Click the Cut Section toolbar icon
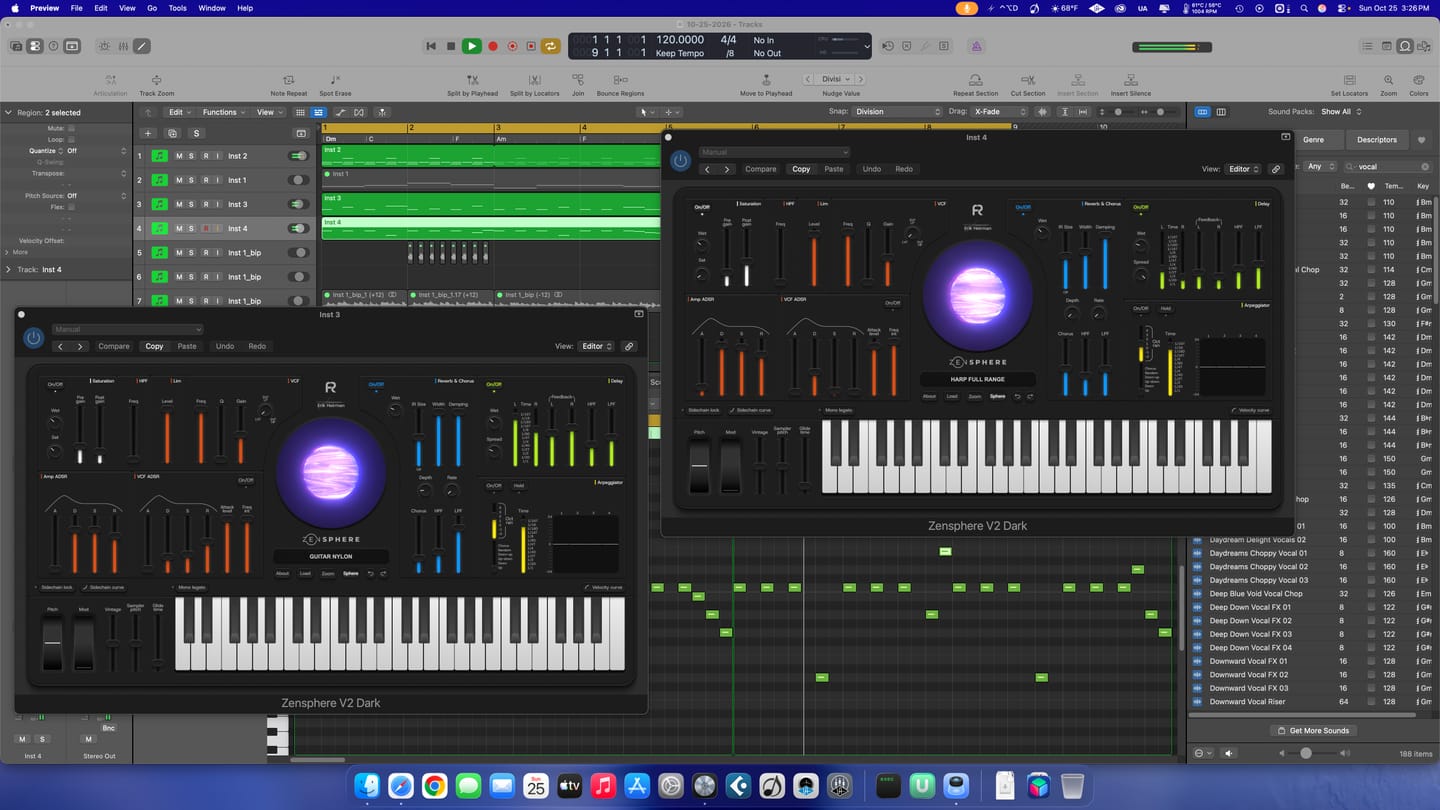Screen dimensions: 1440x810 click(x=1027, y=85)
